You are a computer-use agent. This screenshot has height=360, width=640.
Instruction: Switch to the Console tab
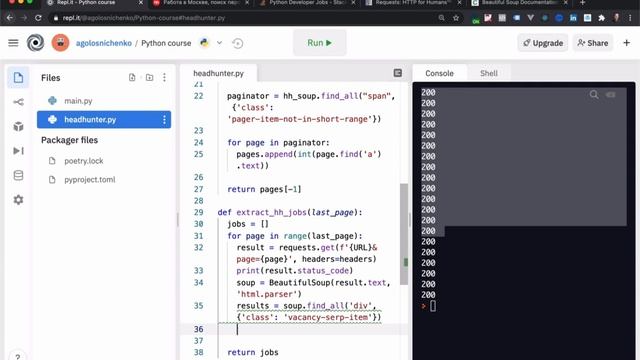click(x=439, y=73)
